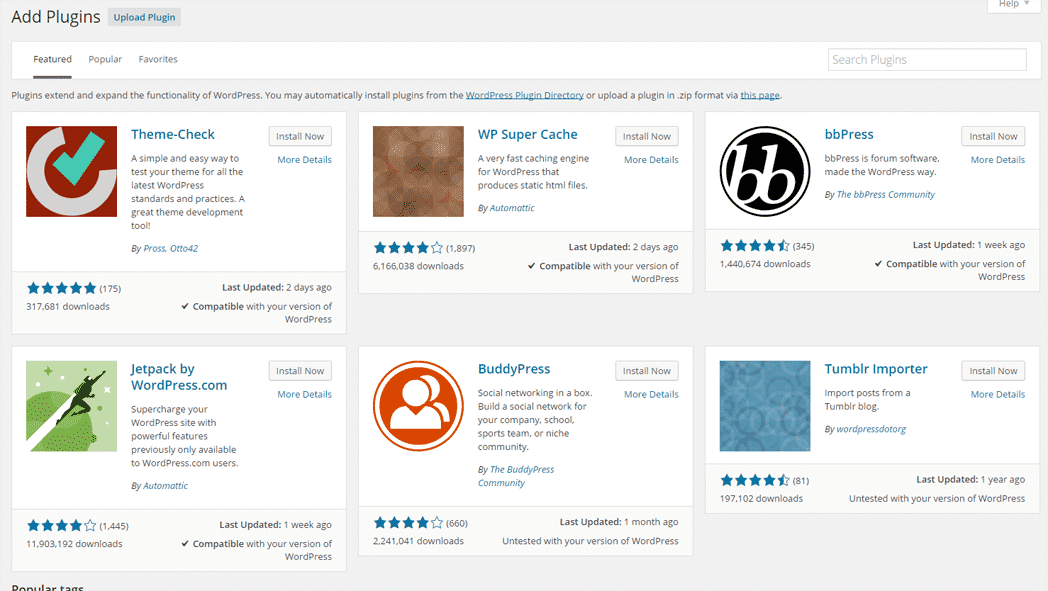
Task: Open the WP Super Cache title link
Action: coord(527,134)
